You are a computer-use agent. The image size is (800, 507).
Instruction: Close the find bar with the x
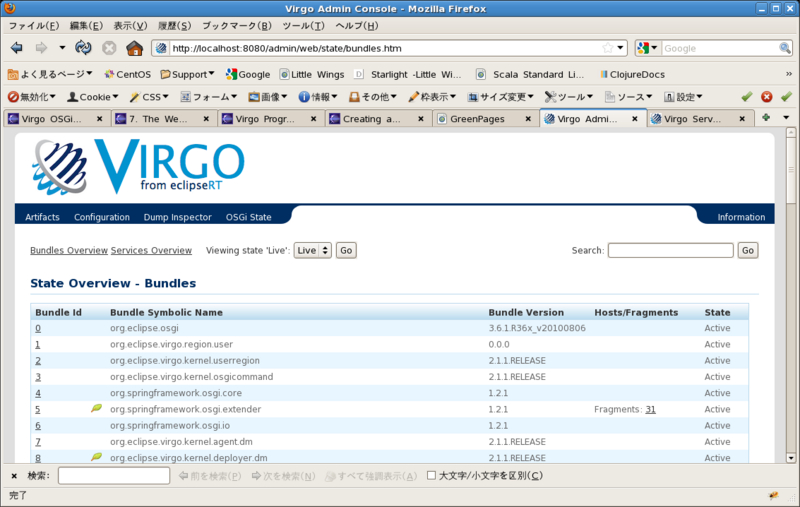tap(14, 476)
